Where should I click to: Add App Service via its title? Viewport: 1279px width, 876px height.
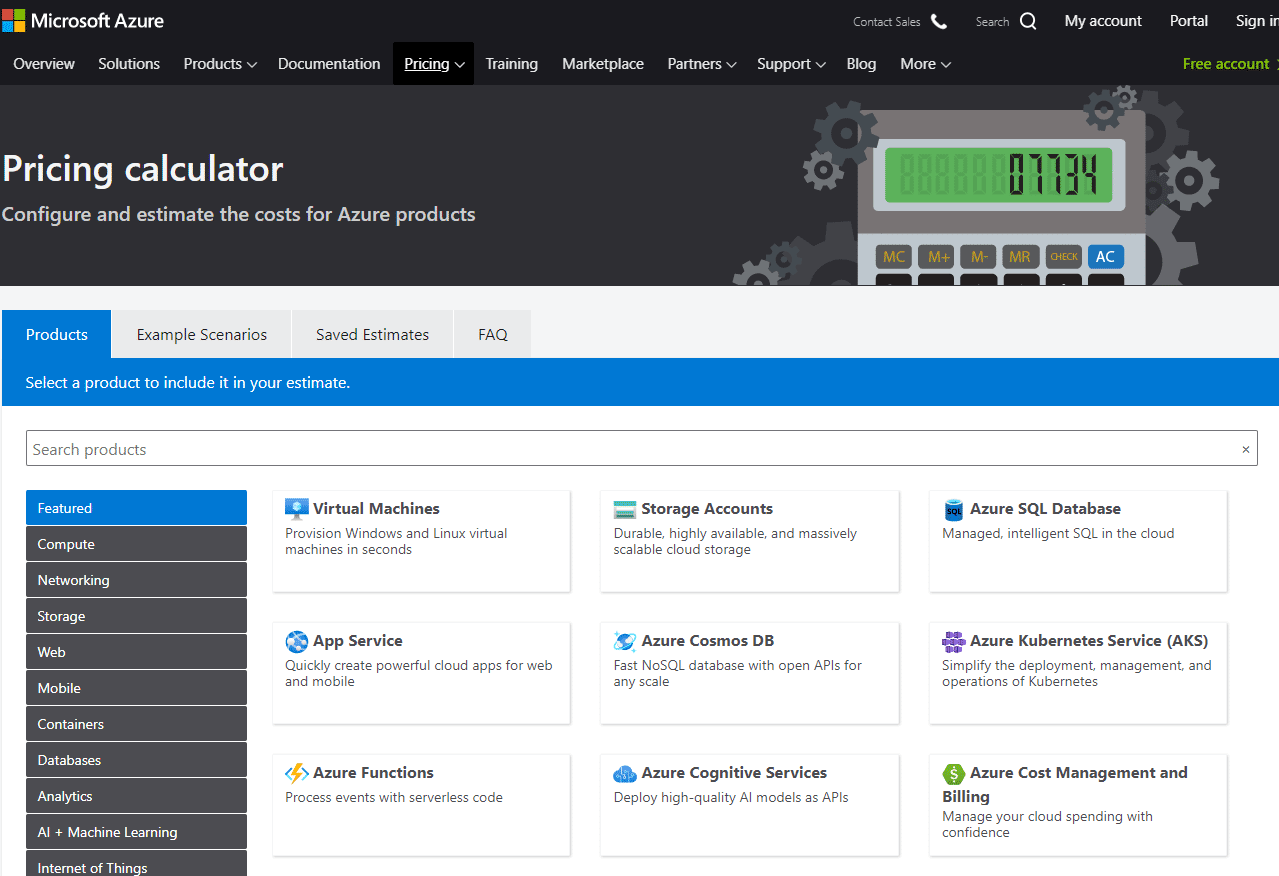tap(358, 641)
